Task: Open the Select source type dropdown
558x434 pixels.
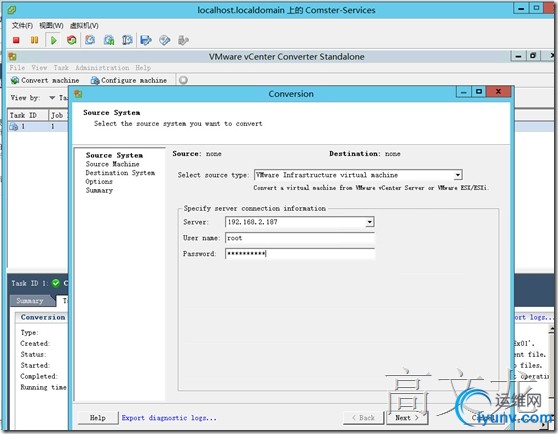Action: (458, 175)
